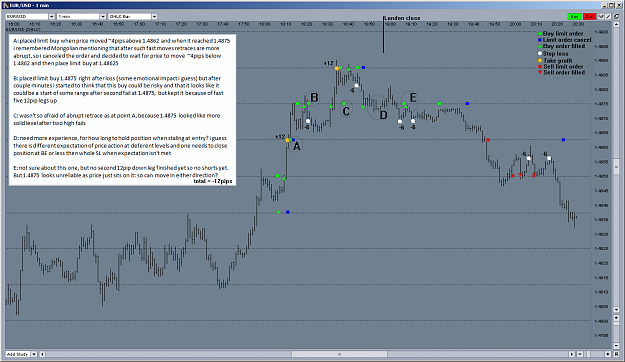Click the R reset button at bottom right
Screen dimensions: 625x362
pos(617,354)
